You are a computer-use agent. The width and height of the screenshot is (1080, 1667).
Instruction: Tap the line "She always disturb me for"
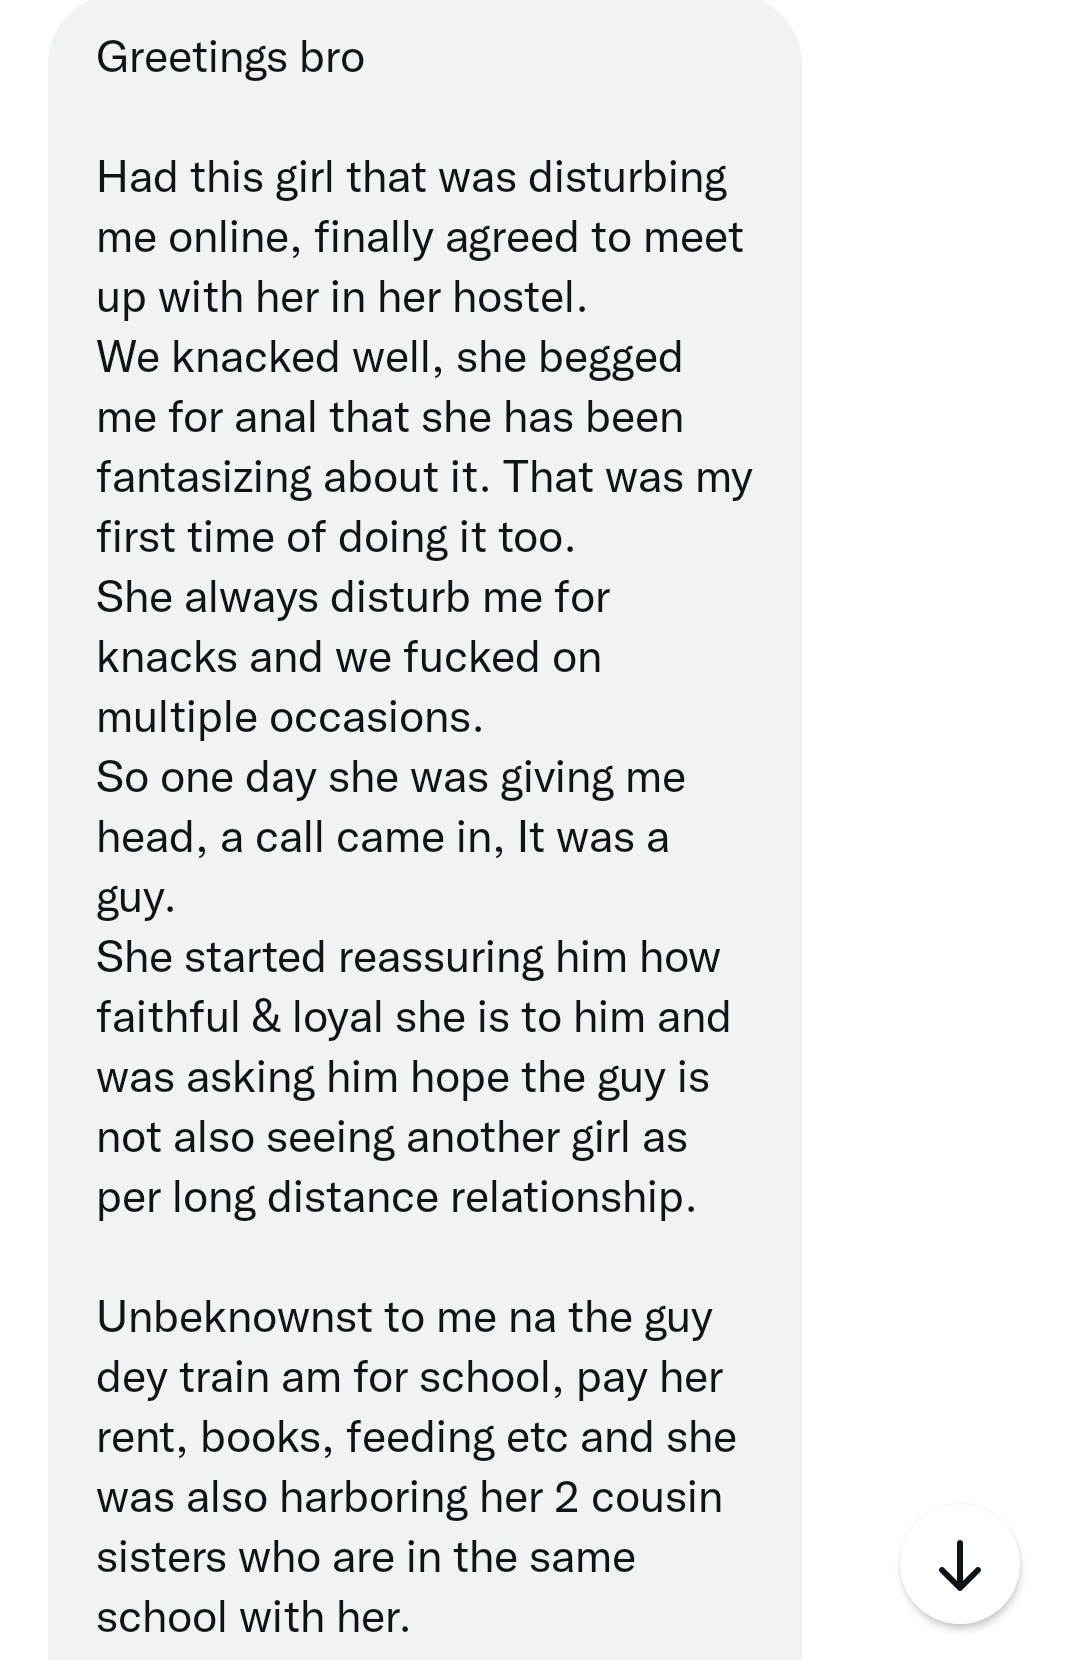click(353, 597)
